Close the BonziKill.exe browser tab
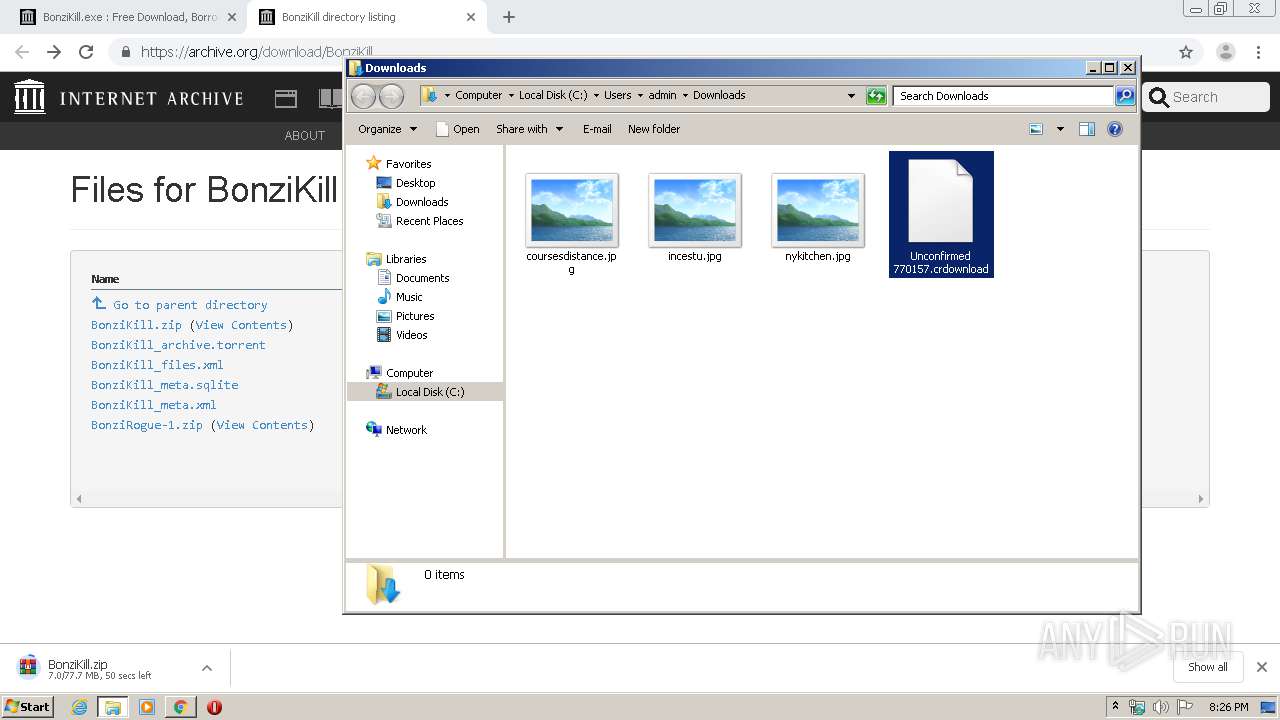 232,17
